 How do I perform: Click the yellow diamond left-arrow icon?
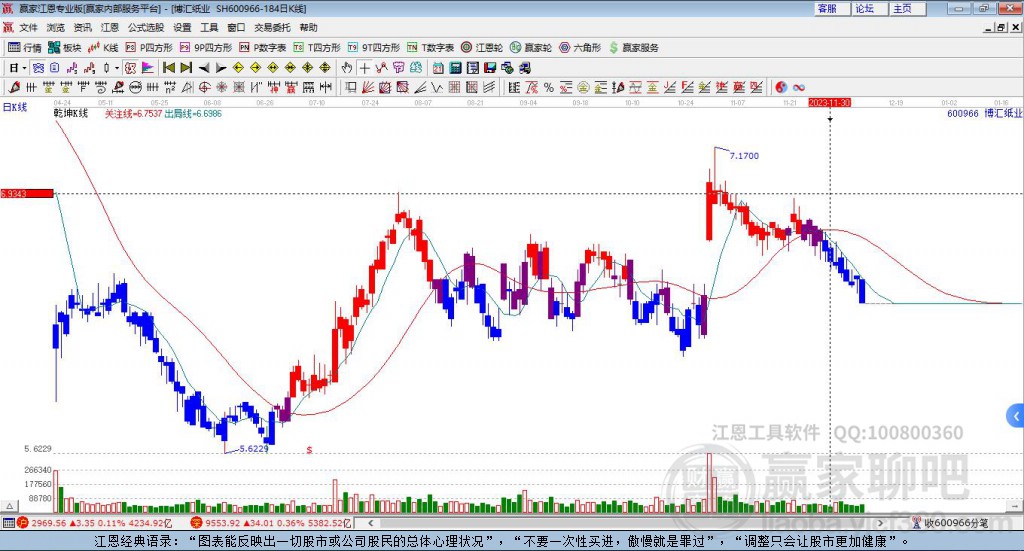(238, 68)
